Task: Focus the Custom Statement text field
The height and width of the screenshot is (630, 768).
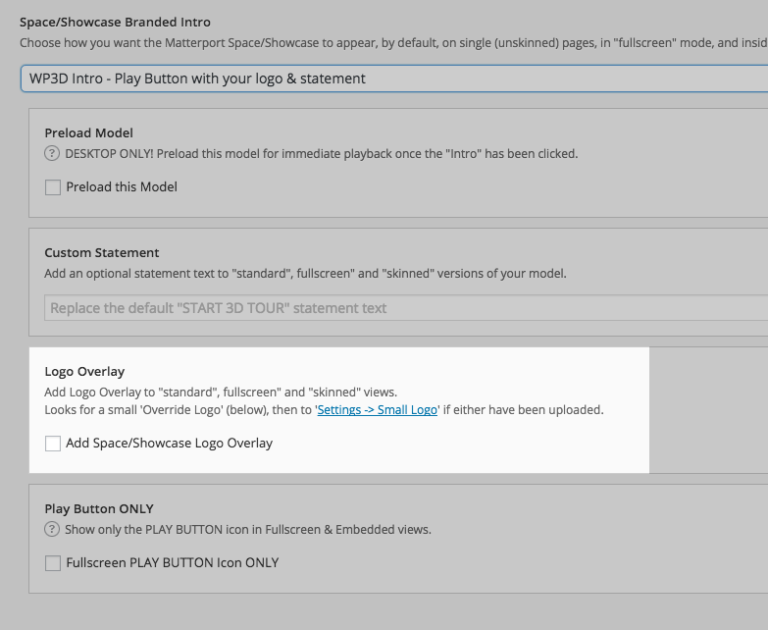Action: tap(400, 307)
